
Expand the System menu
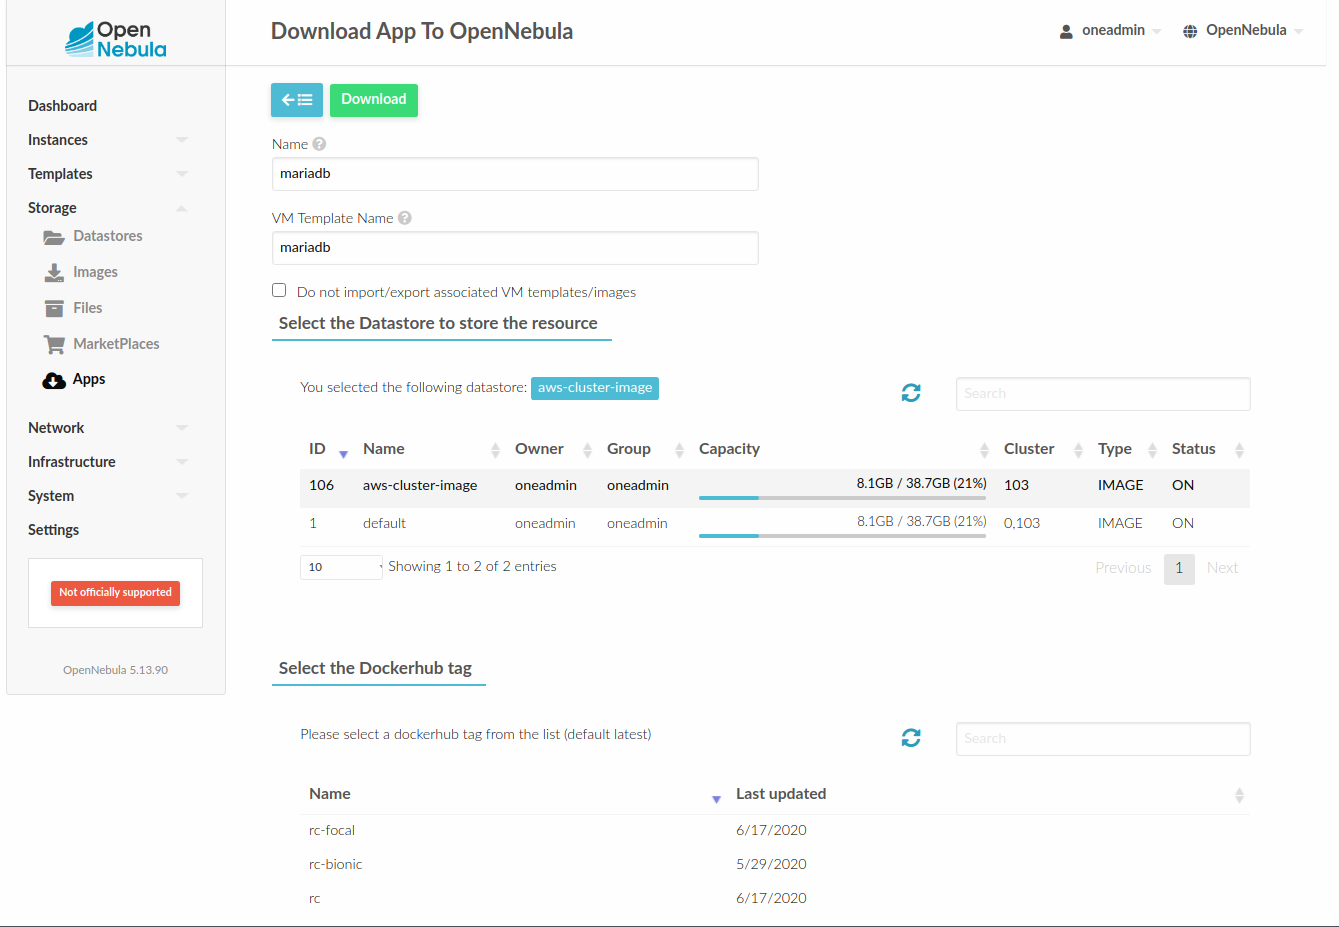click(182, 496)
